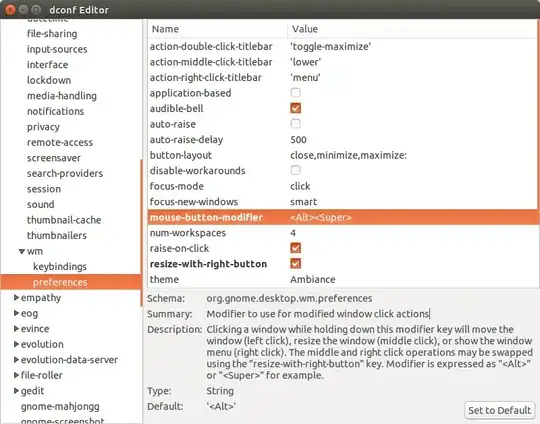Viewport: 540px width, 424px height.
Task: Click the Set to Default button
Action: (499, 410)
